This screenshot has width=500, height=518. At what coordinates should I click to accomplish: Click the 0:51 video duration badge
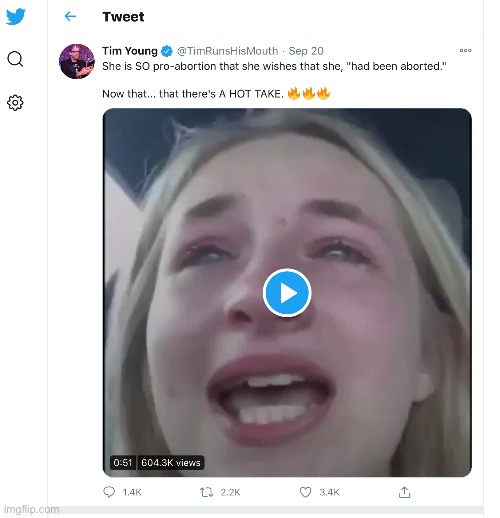[x=123, y=463]
